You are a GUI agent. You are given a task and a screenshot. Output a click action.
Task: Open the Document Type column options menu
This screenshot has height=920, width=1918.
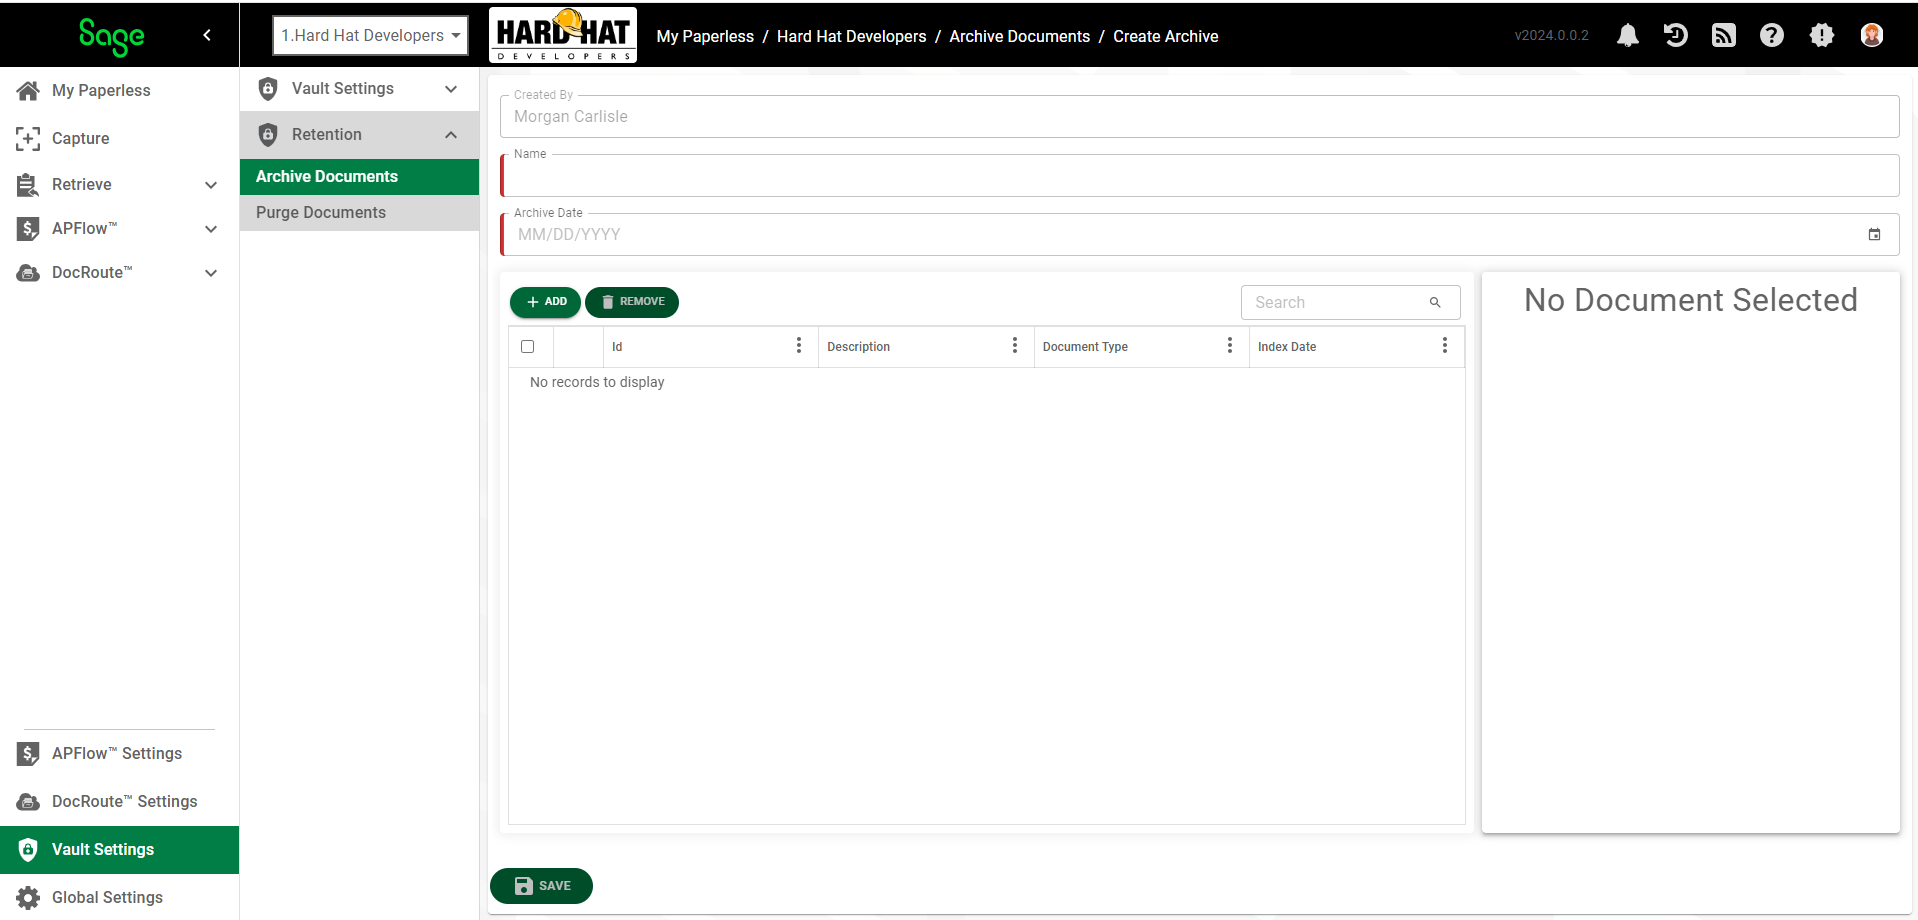click(1229, 345)
